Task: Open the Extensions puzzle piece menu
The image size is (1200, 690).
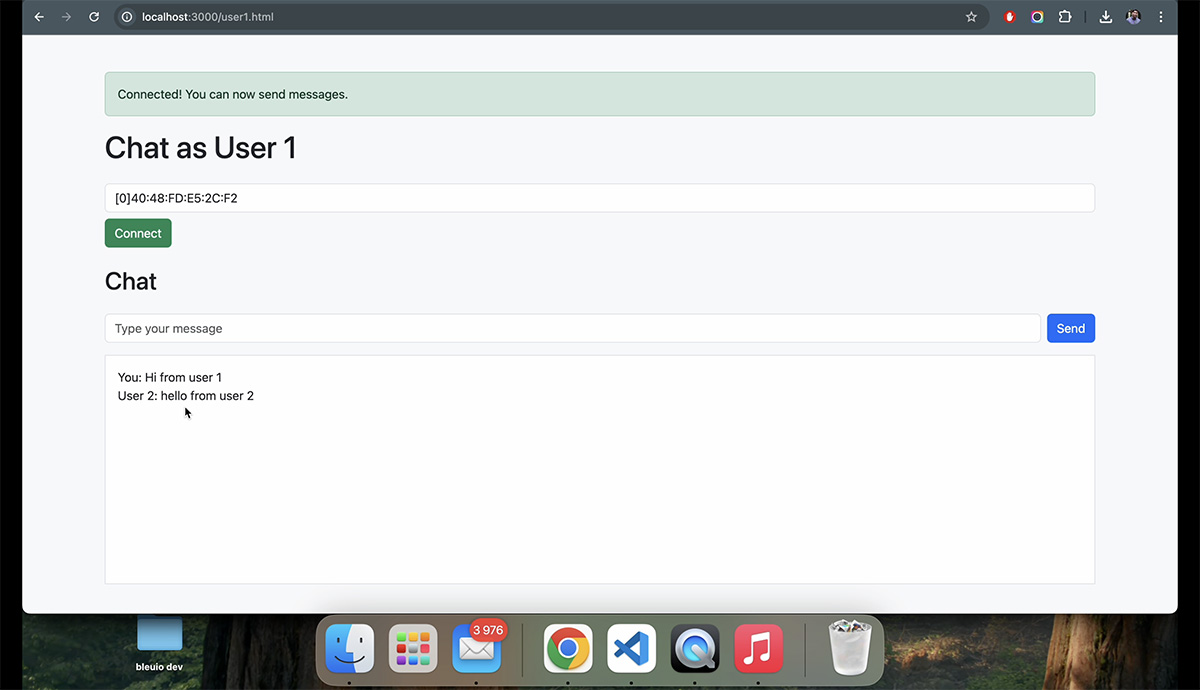Action: [1065, 17]
